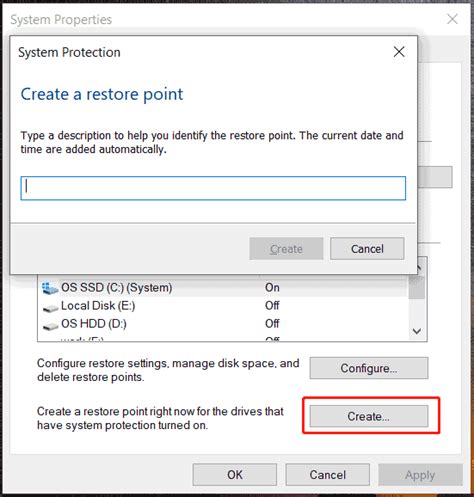Click the On protection status of C: drive
This screenshot has height=497, width=474.
pyautogui.click(x=272, y=288)
